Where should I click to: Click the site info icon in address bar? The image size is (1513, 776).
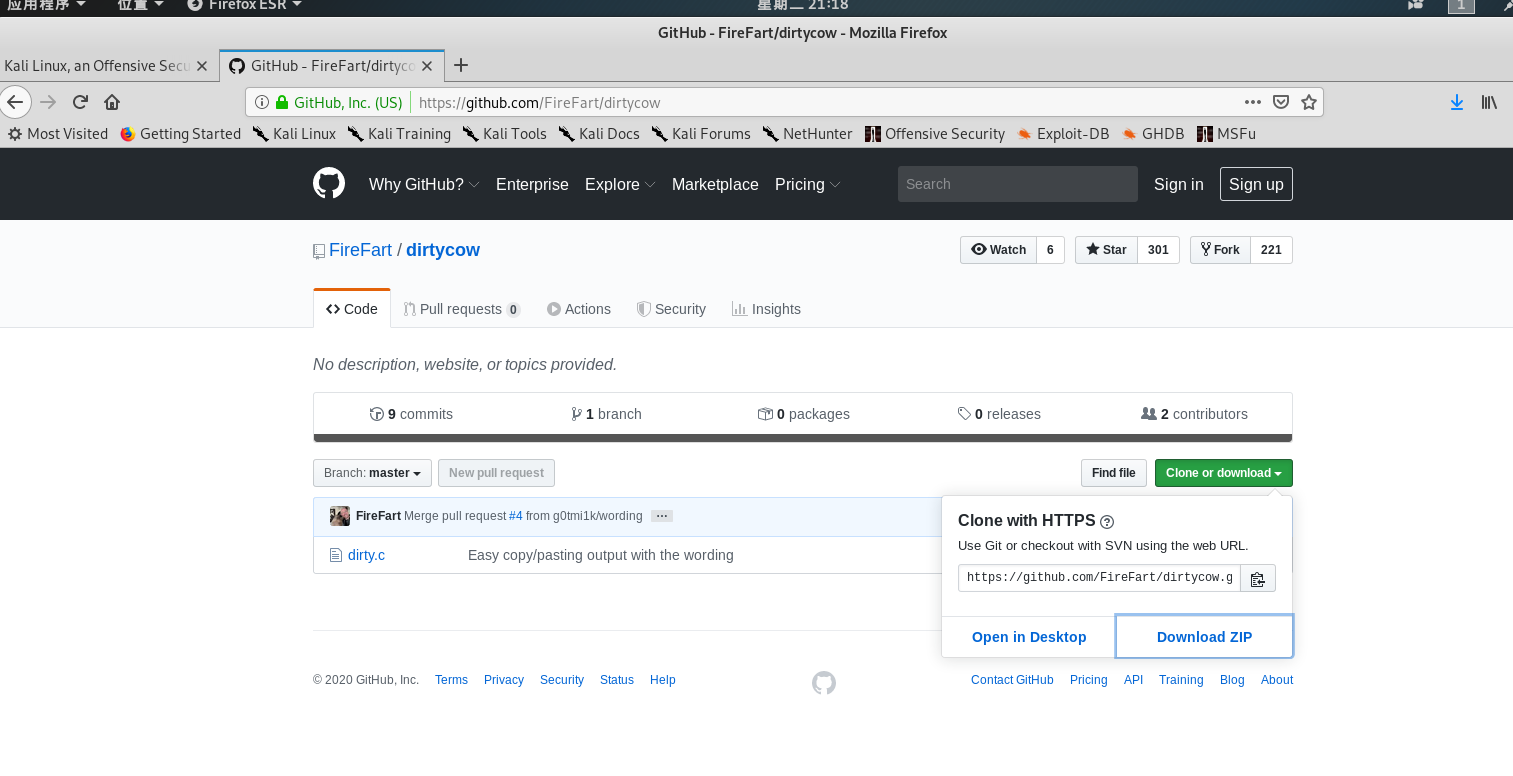pos(262,102)
